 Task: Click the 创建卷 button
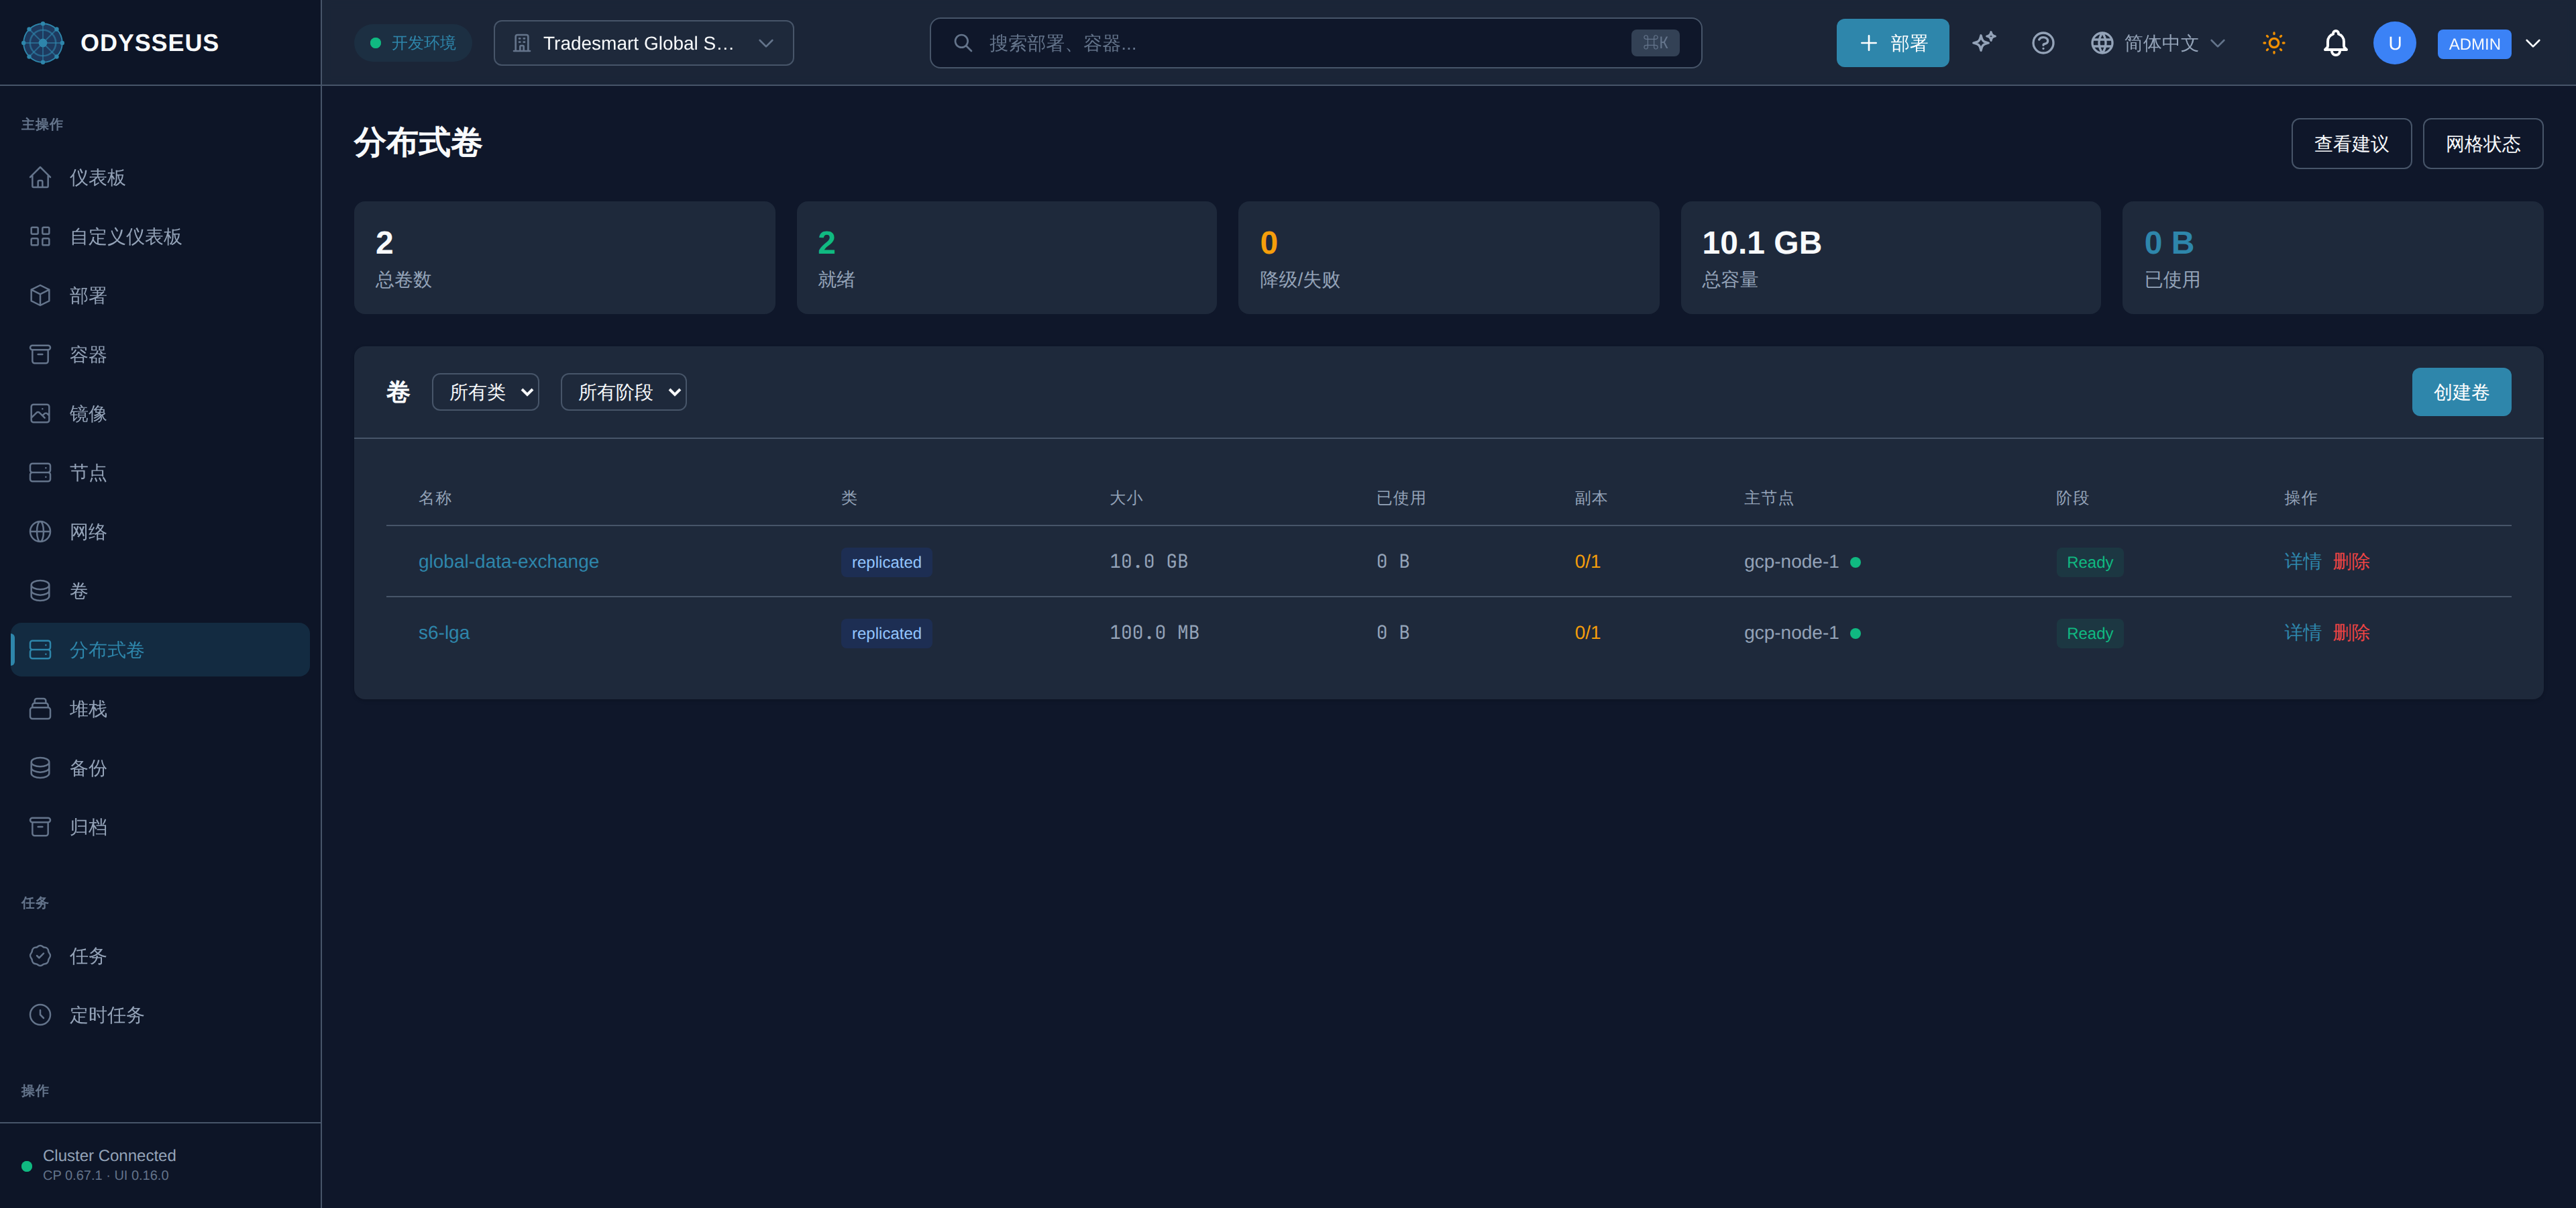[x=2461, y=392]
